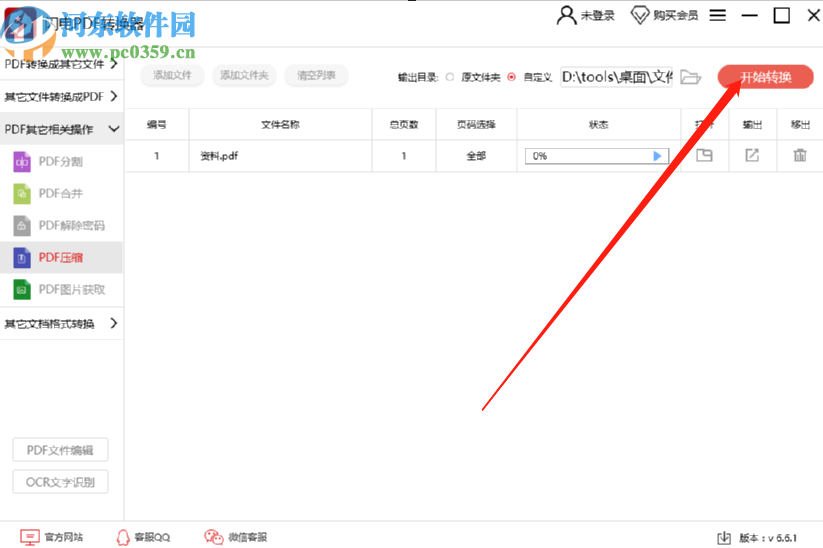The image size is (823, 548).
Task: Click the 清空列表 button
Action: tap(316, 76)
